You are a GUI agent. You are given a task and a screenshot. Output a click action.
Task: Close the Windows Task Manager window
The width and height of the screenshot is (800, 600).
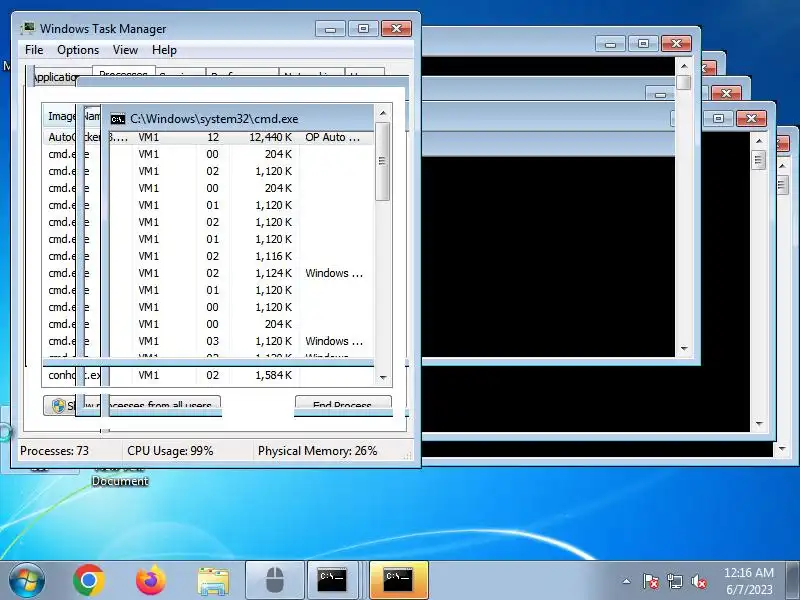pyautogui.click(x=396, y=29)
